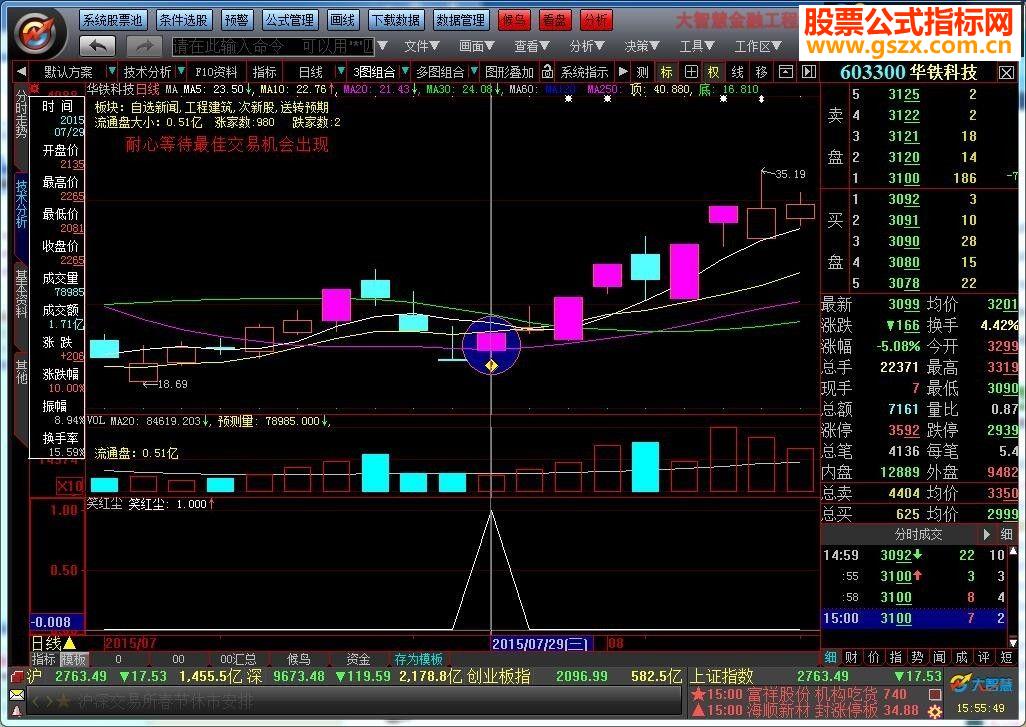Open the 默认方案 dropdown arrow

[x=112, y=71]
